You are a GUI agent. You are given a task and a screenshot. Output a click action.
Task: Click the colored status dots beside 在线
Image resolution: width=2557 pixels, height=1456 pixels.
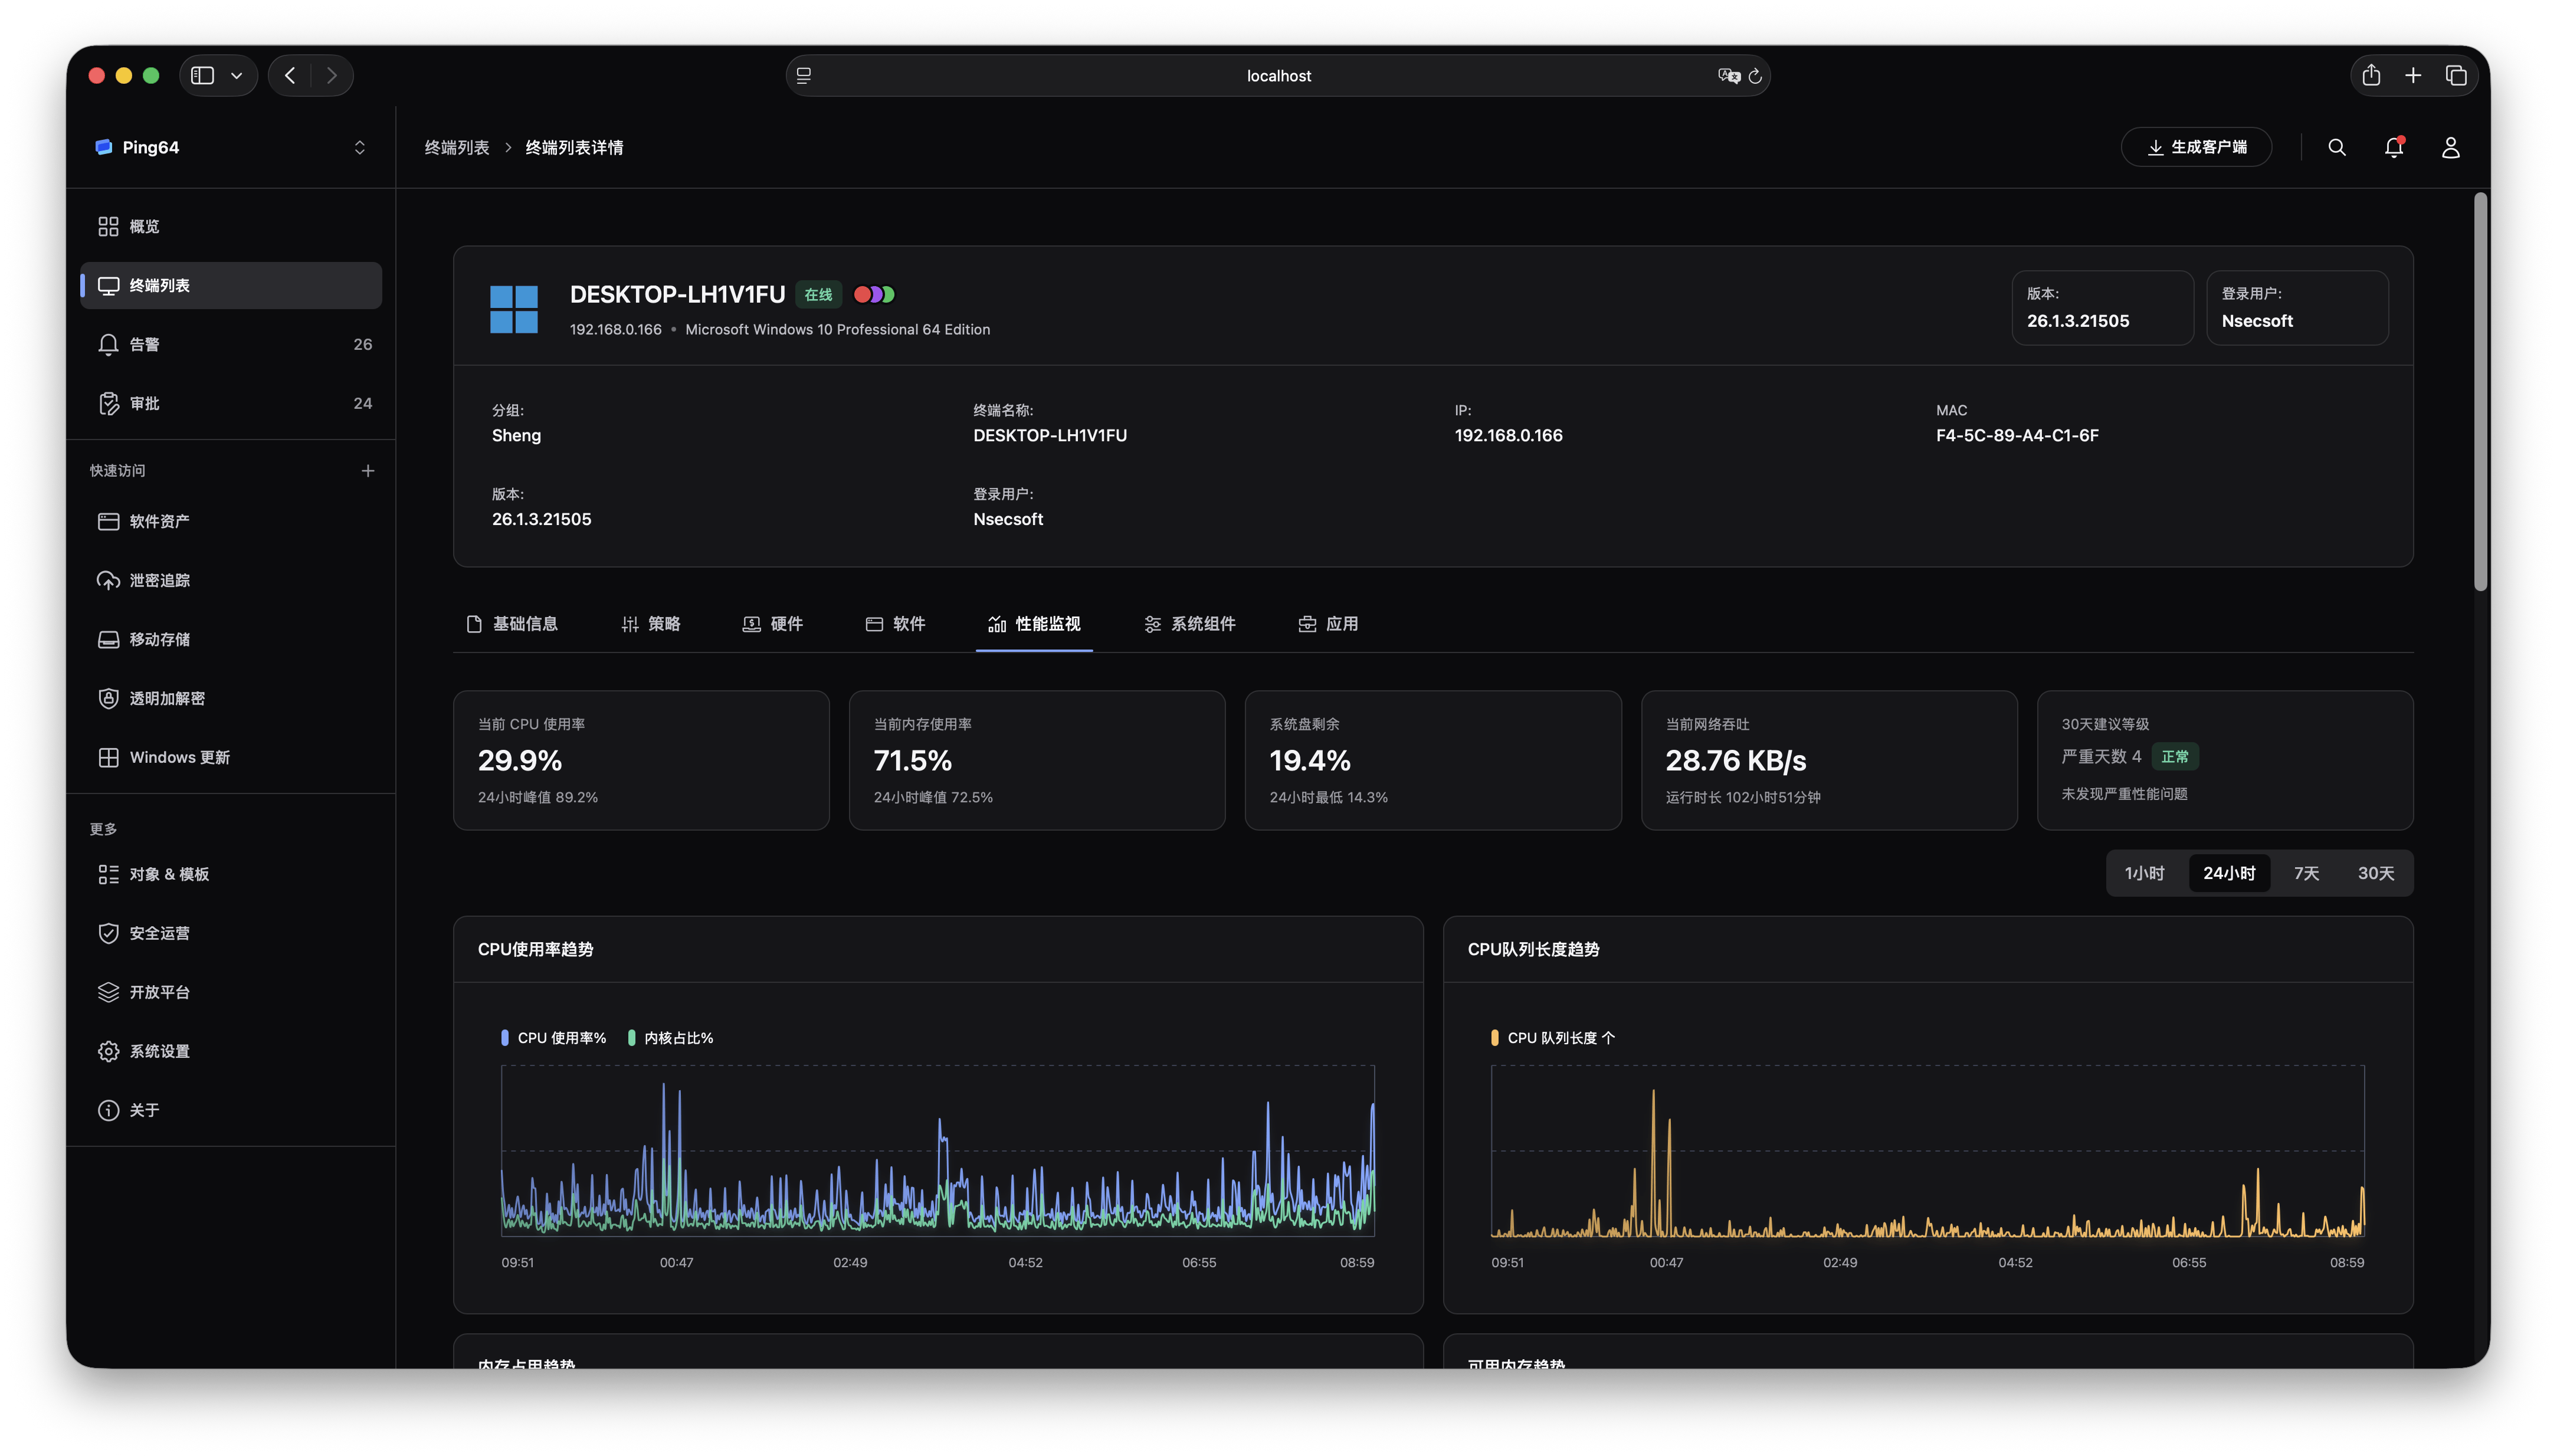[x=874, y=294]
